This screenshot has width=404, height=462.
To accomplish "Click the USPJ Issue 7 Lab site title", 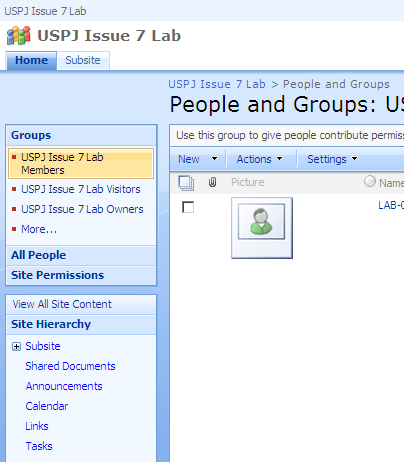I will click(x=109, y=36).
